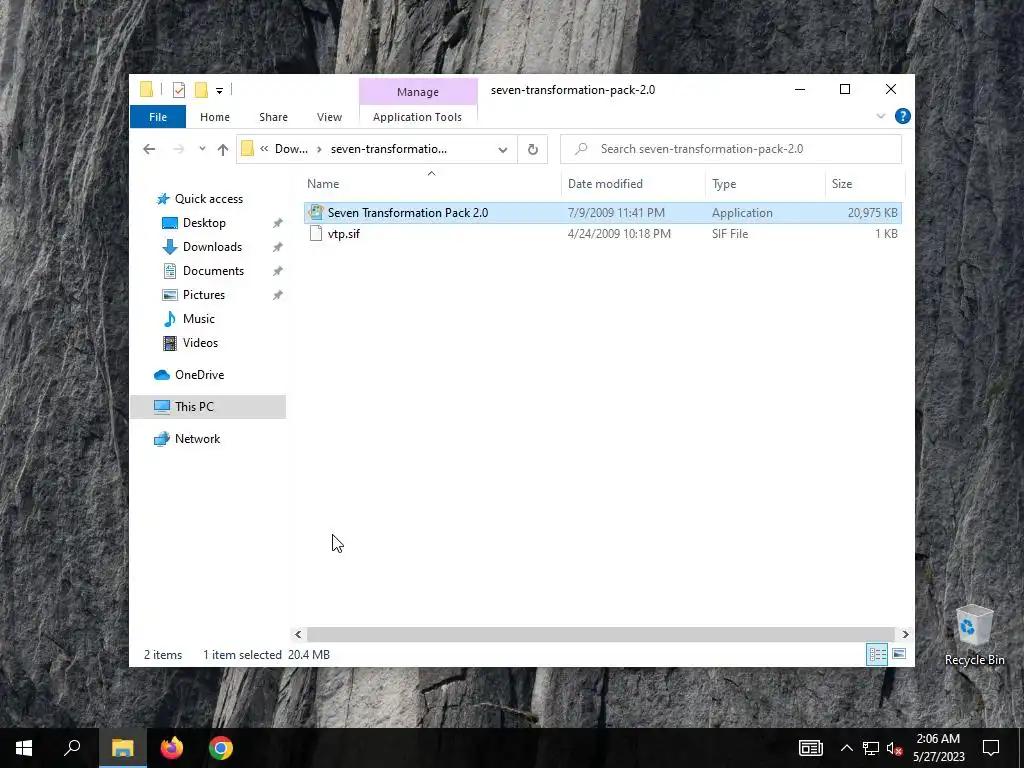
Task: Click the Properties quick access toolbar icon
Action: (x=178, y=90)
